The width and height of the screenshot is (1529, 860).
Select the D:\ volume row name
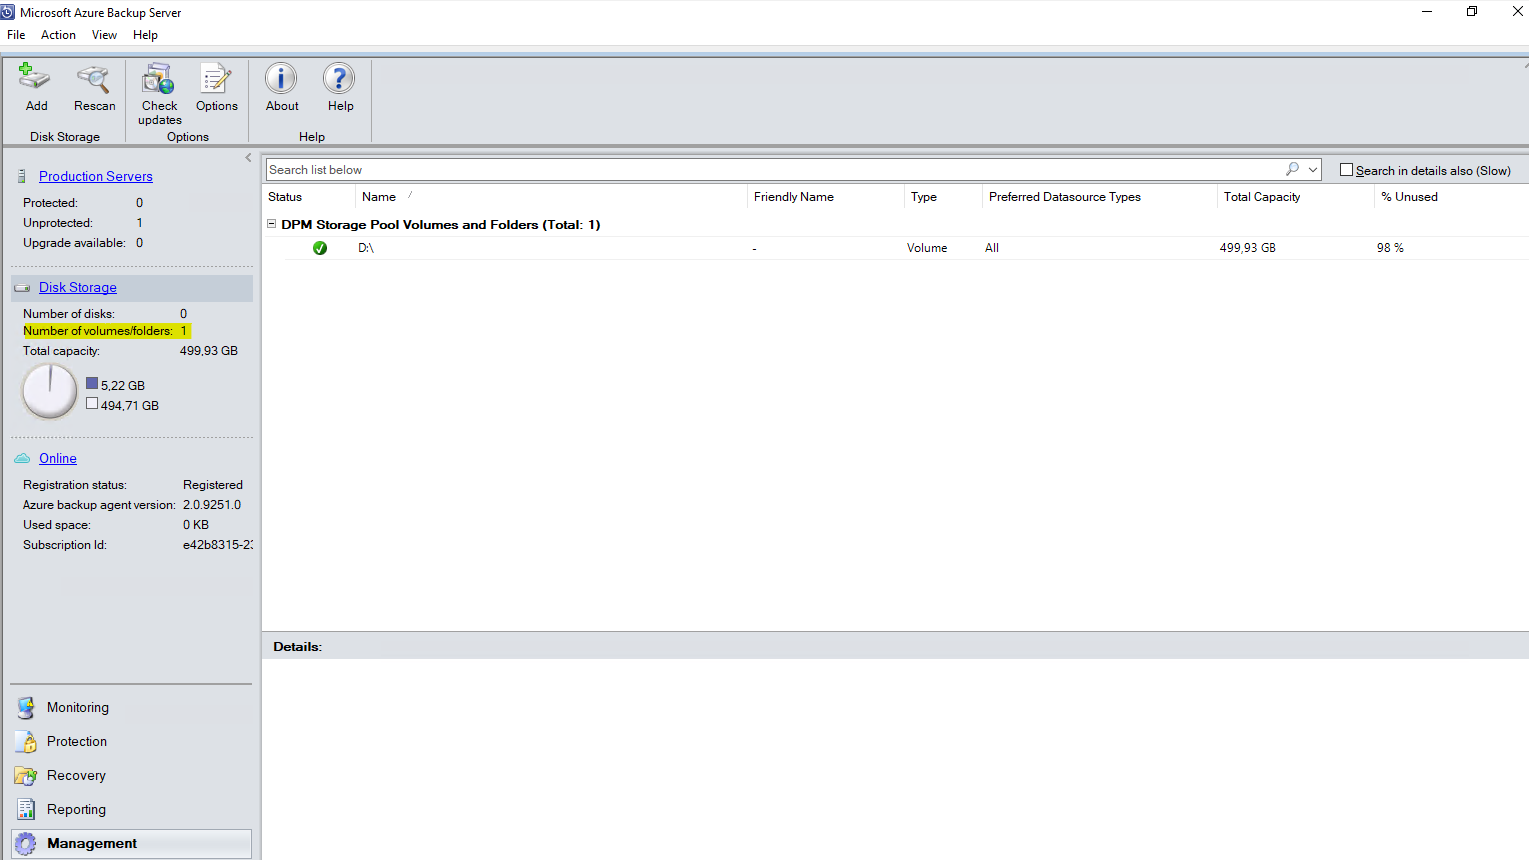point(366,248)
